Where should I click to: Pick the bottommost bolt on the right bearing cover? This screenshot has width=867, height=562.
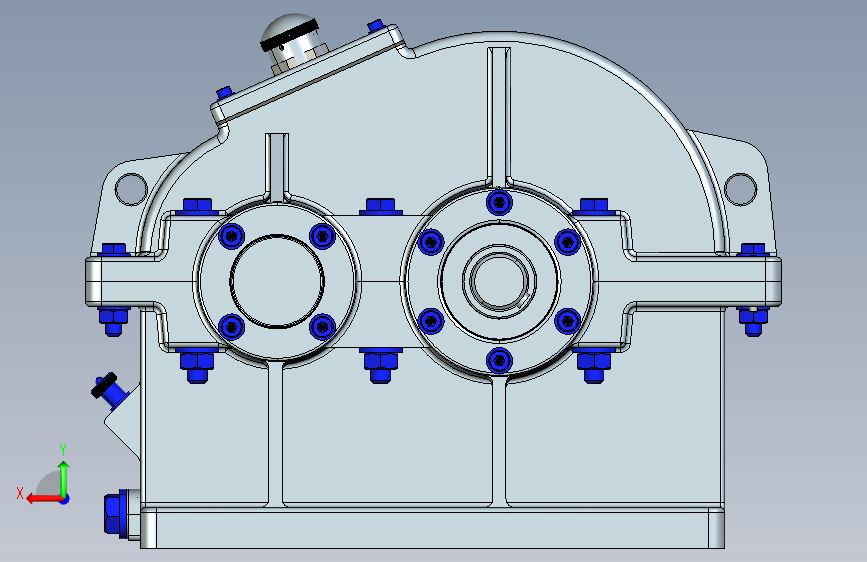(x=499, y=361)
